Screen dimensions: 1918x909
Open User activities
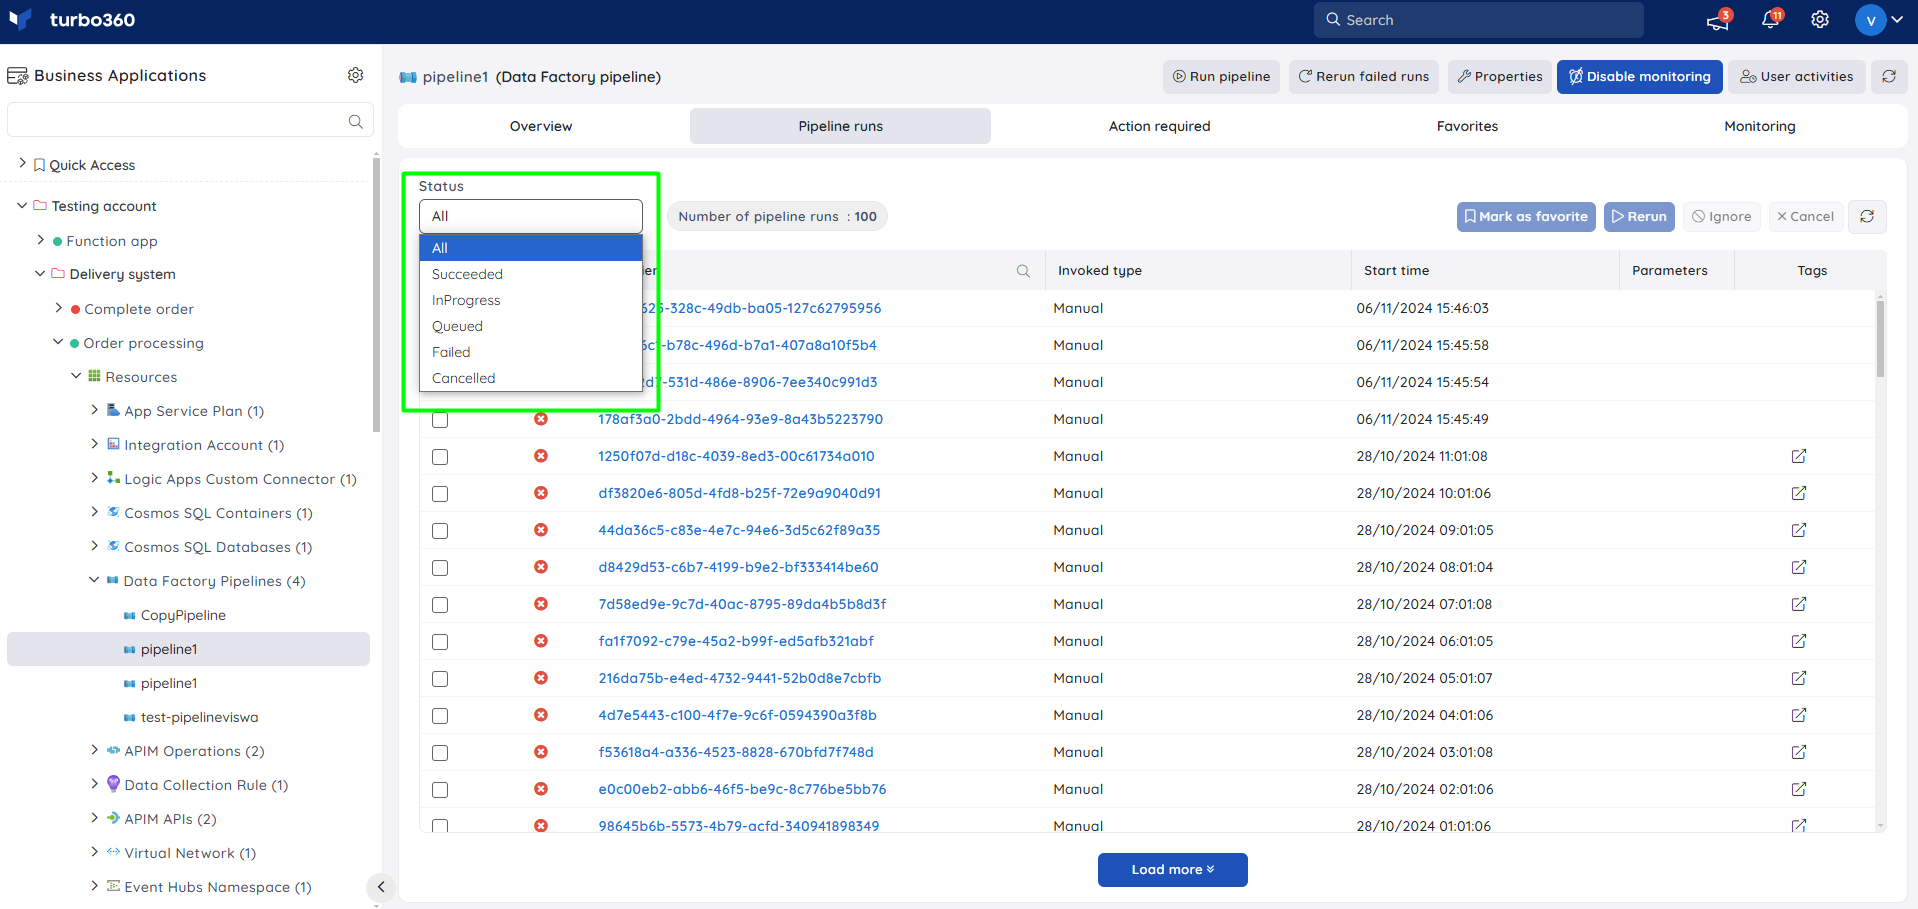coord(1796,76)
